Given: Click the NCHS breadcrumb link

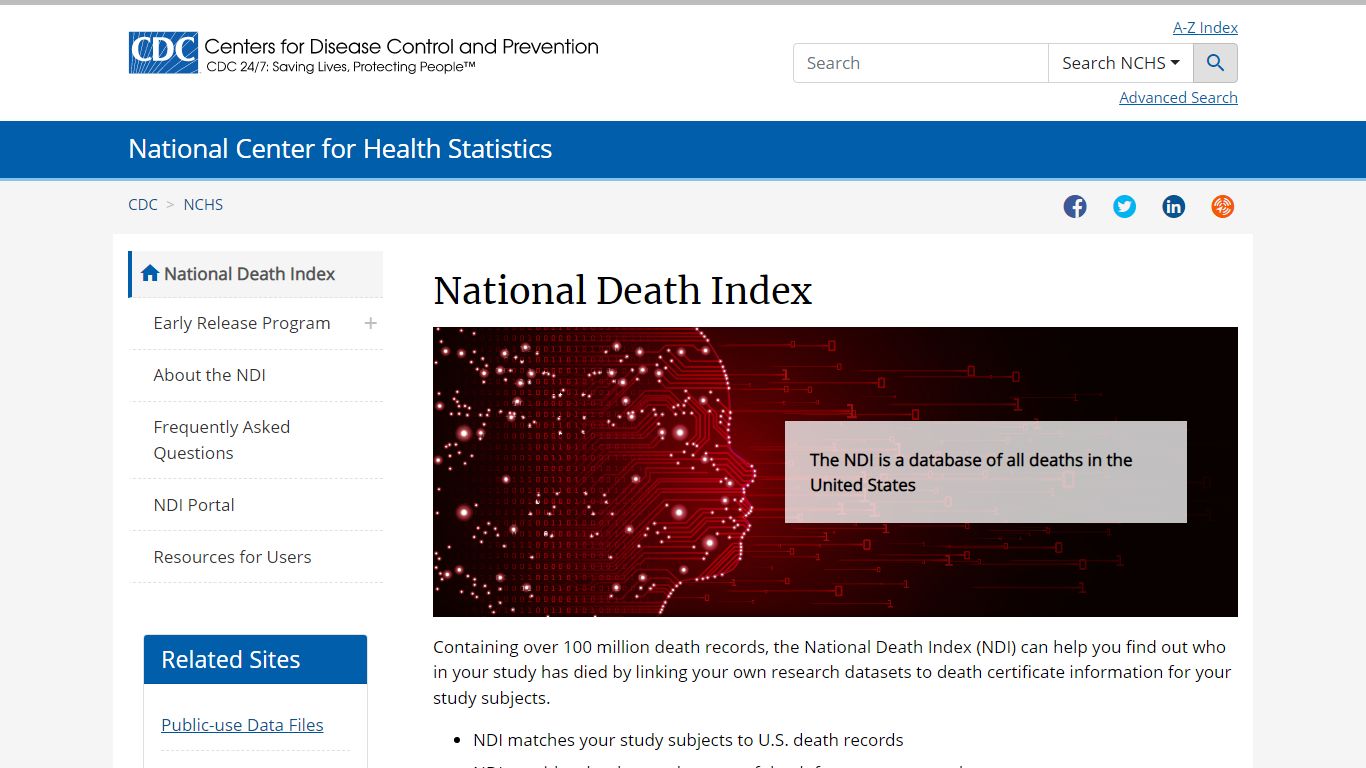Looking at the screenshot, I should click(x=203, y=204).
